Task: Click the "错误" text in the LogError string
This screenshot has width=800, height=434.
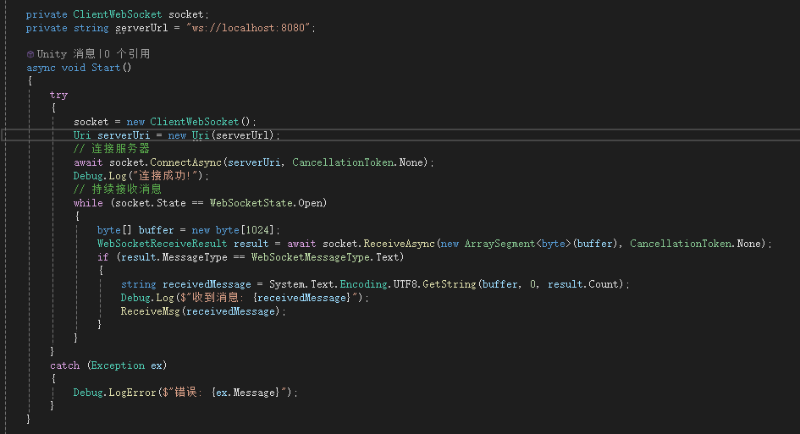Action: pyautogui.click(x=186, y=393)
